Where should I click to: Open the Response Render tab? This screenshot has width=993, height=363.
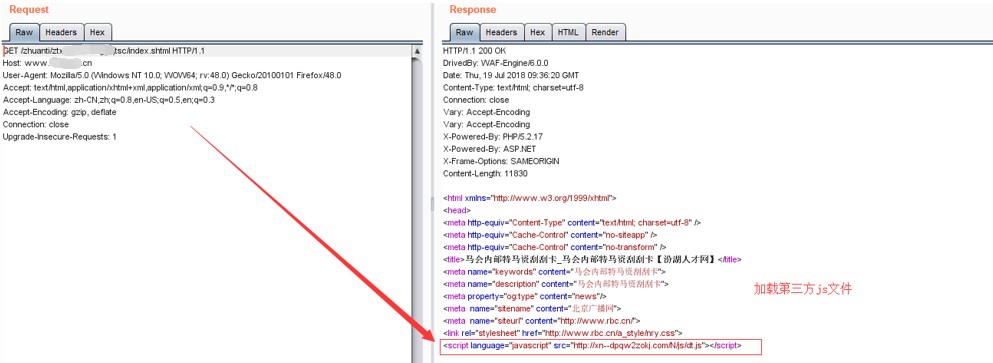(605, 32)
